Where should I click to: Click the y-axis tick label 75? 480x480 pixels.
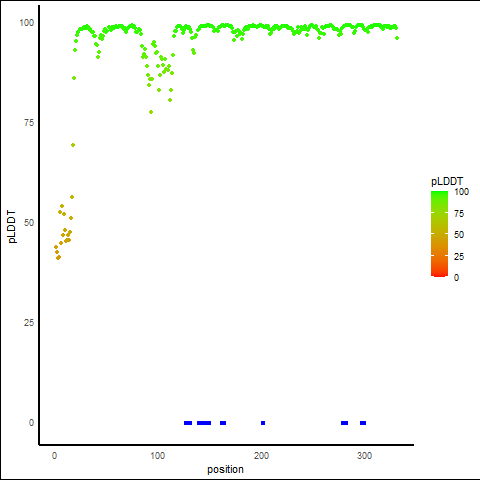point(29,123)
